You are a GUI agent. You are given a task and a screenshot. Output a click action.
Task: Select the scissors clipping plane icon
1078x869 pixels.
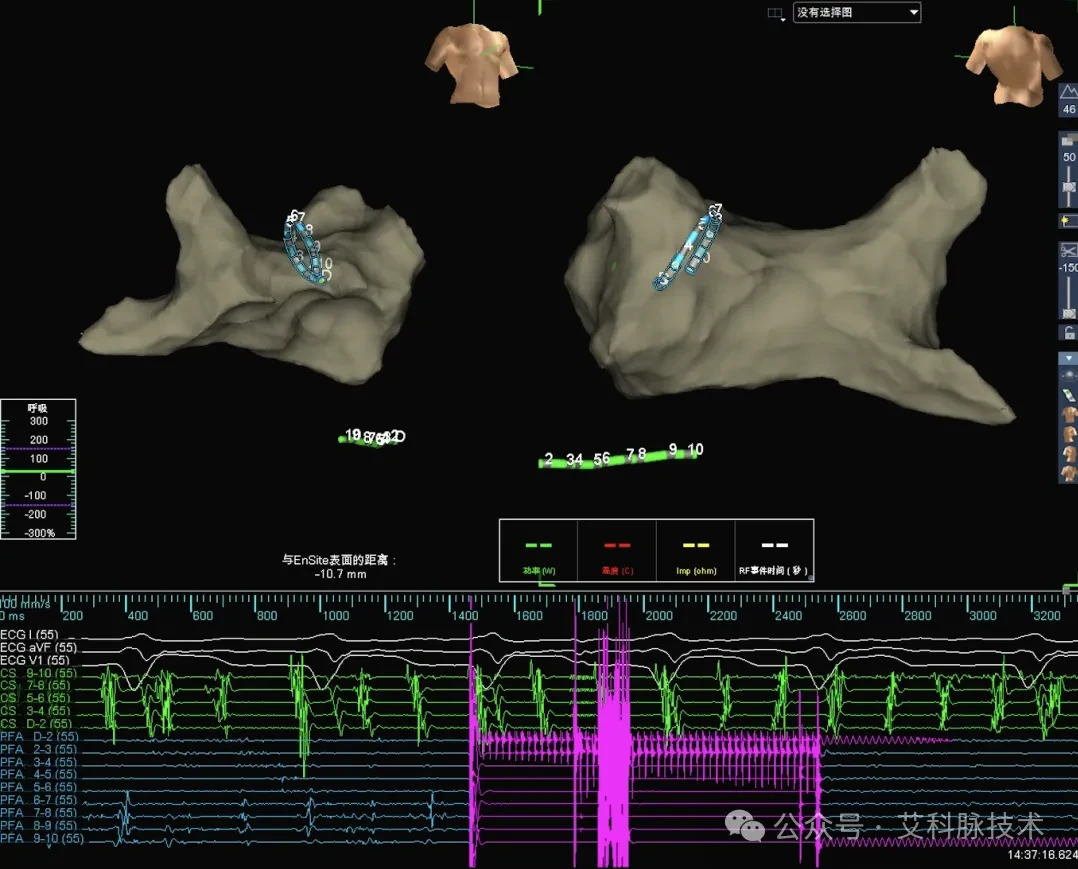click(1068, 251)
